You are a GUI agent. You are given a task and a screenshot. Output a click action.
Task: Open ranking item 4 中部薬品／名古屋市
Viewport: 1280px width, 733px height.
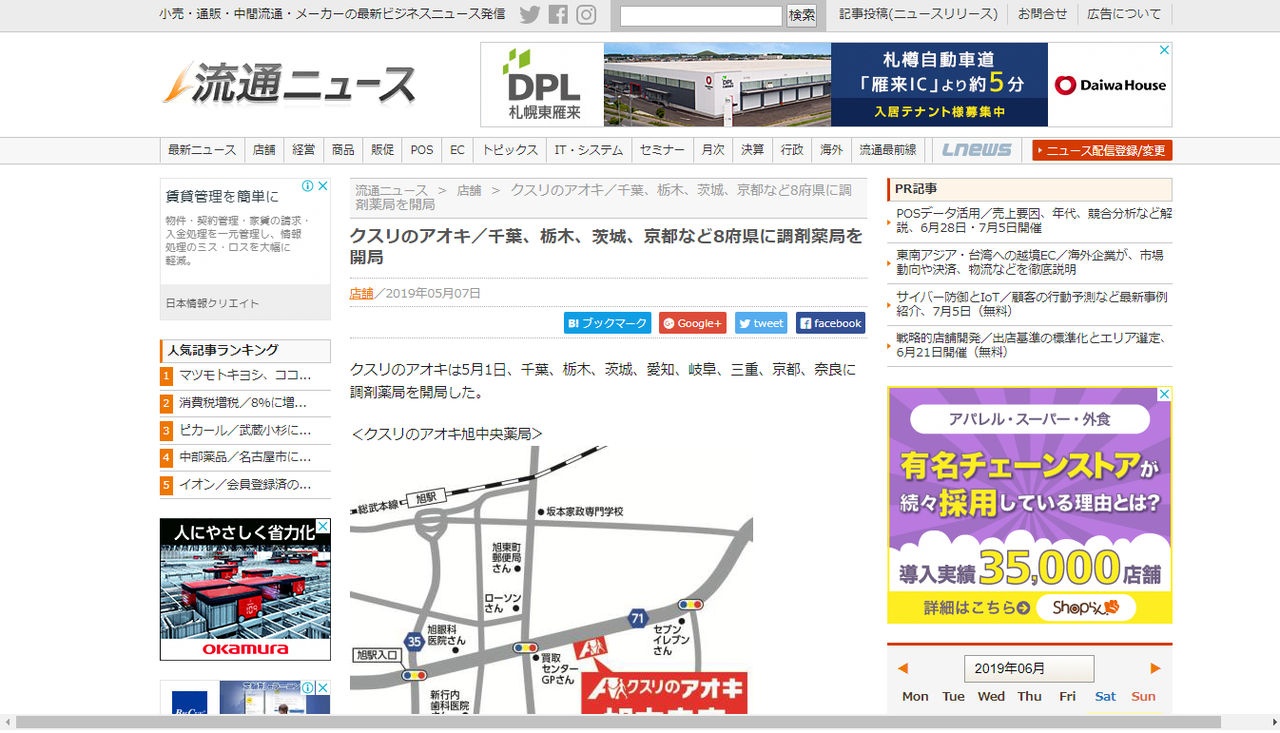point(245,458)
